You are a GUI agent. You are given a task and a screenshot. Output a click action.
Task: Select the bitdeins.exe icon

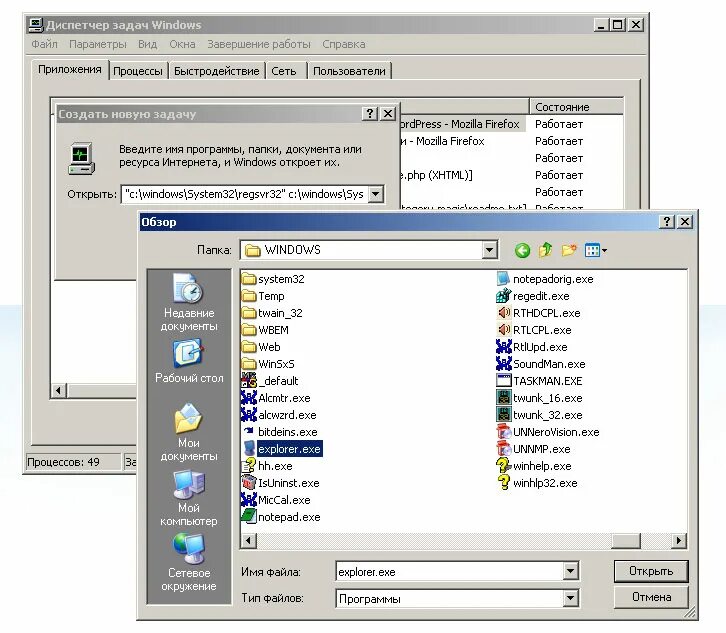click(x=249, y=432)
